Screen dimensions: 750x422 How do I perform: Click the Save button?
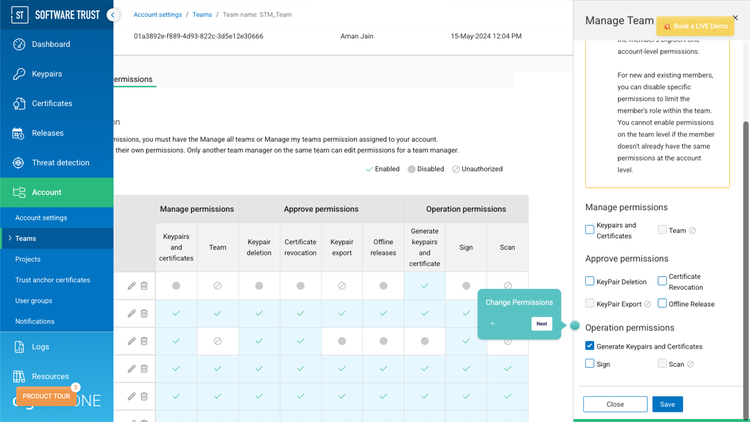[667, 404]
